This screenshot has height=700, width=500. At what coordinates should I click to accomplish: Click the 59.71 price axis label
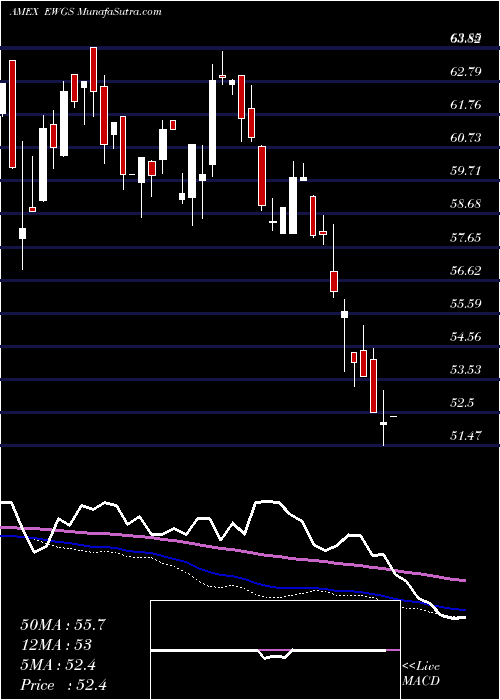click(466, 171)
